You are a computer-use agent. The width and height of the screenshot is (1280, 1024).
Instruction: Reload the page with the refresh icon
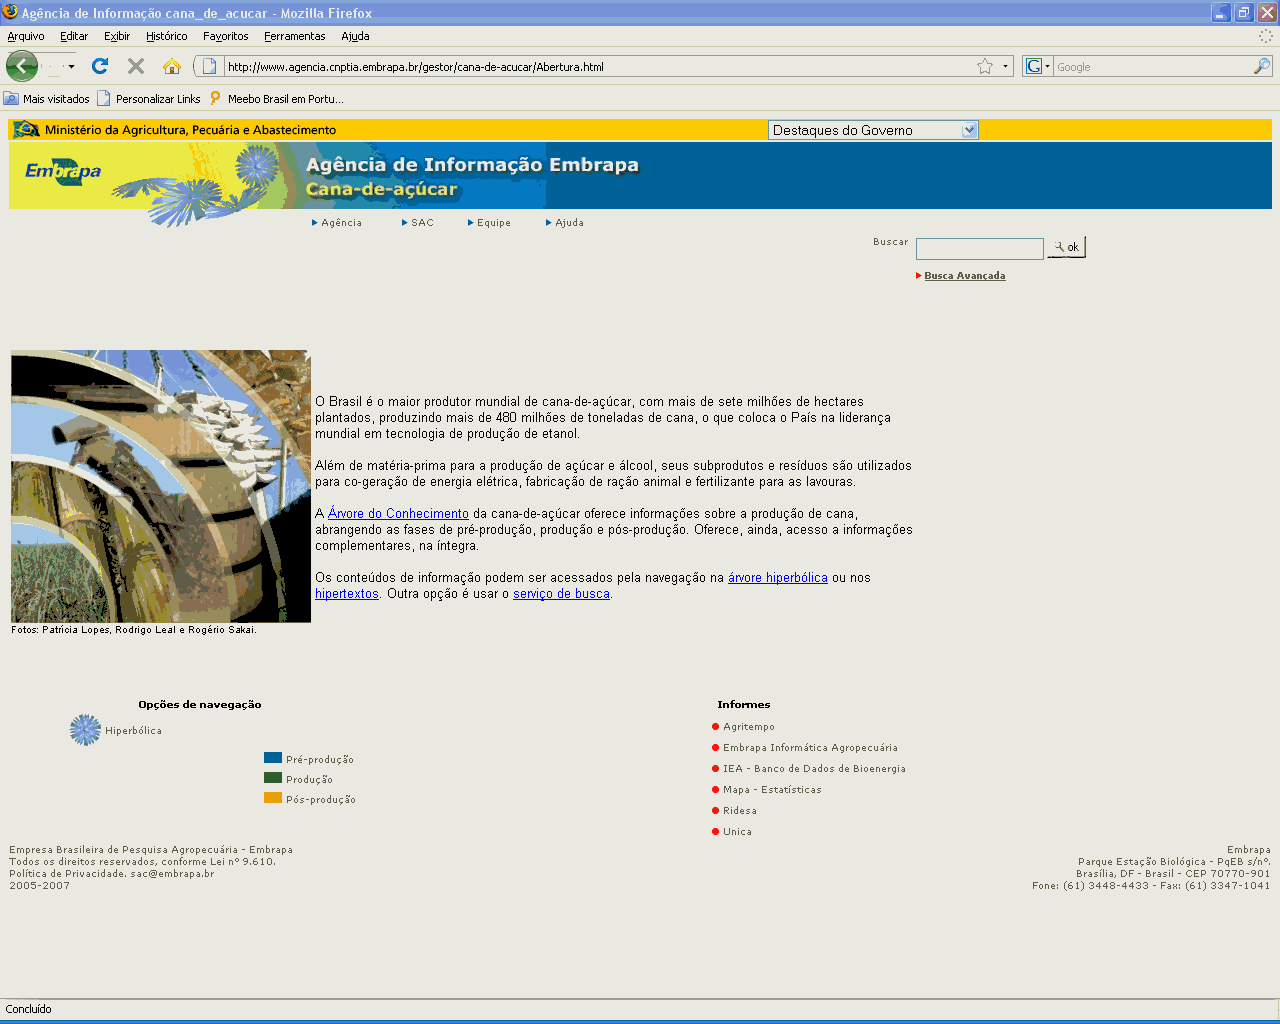[x=100, y=66]
